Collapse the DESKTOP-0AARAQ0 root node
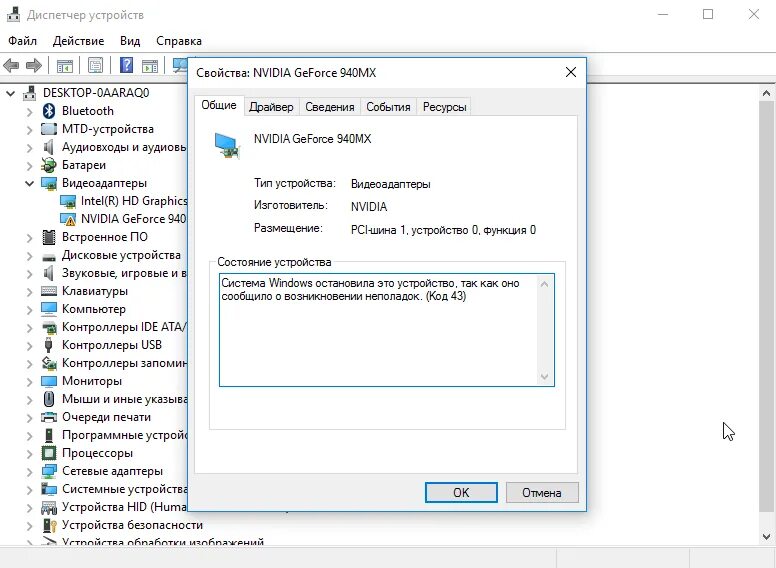776x568 pixels. tap(10, 93)
